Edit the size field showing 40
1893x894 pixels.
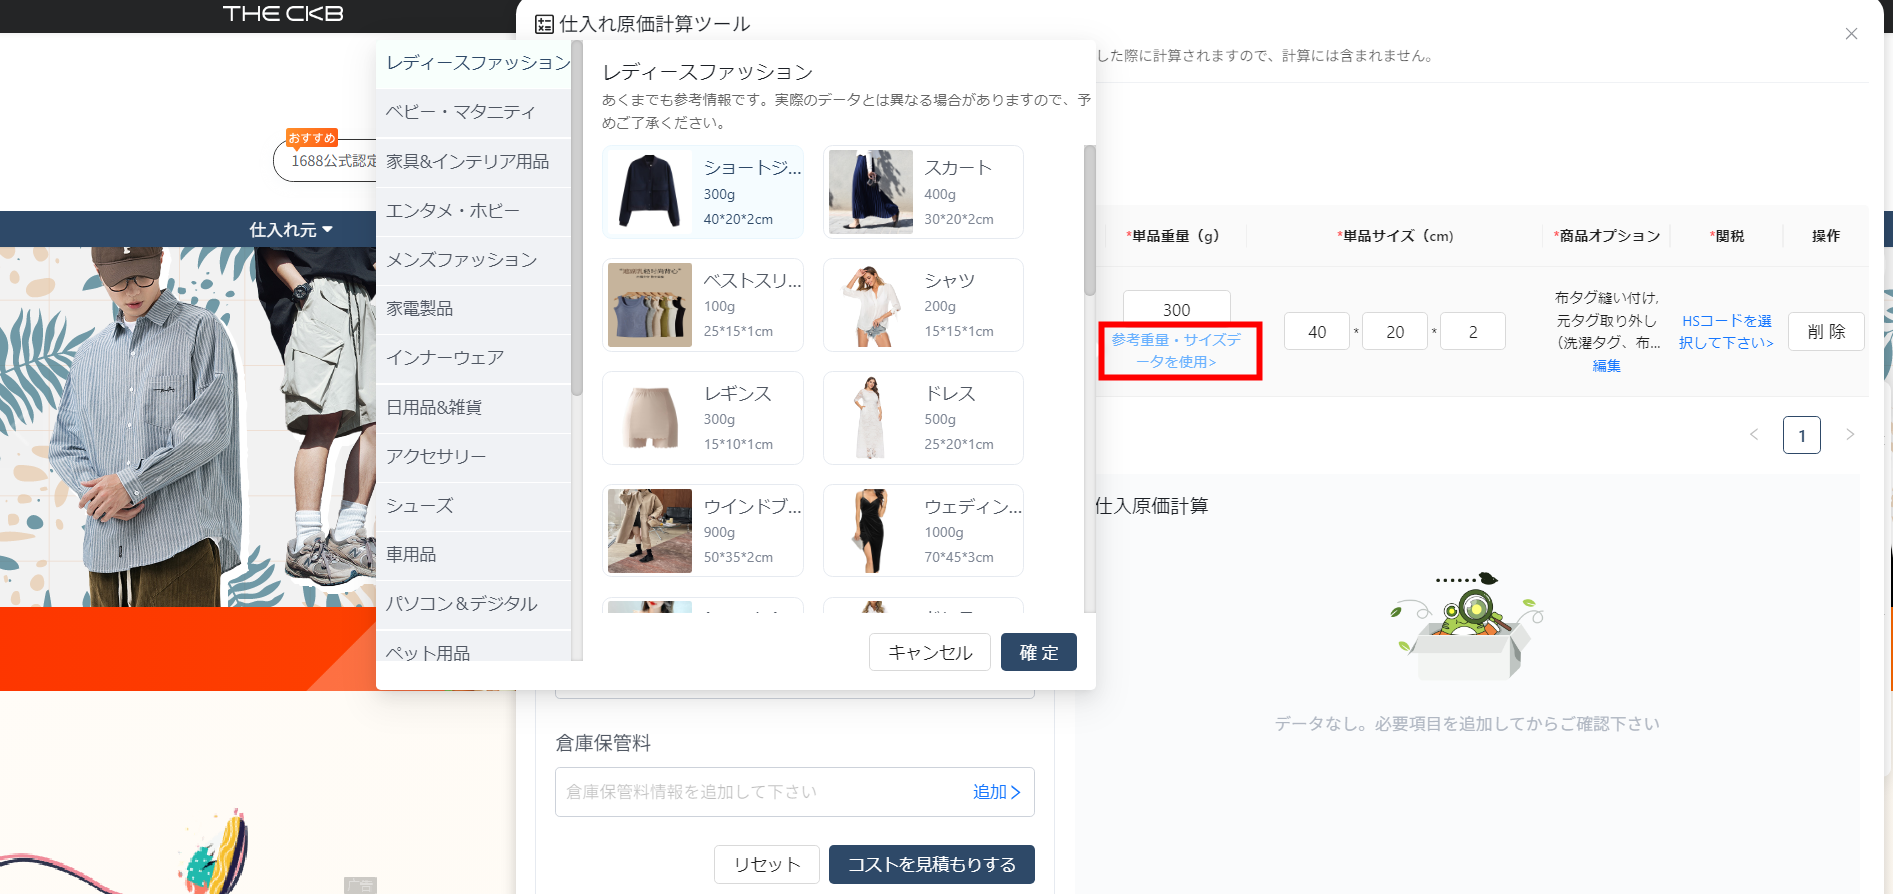coord(1317,332)
